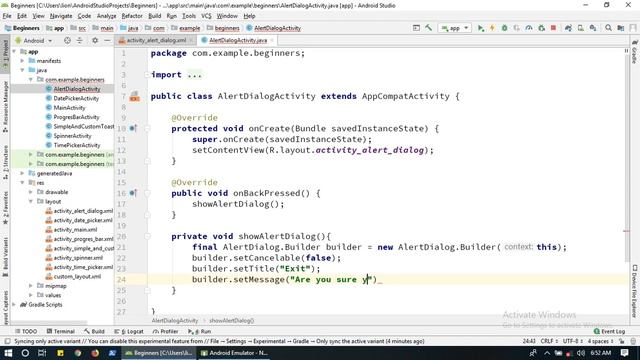Click CRLF line separator in status bar

click(549, 341)
